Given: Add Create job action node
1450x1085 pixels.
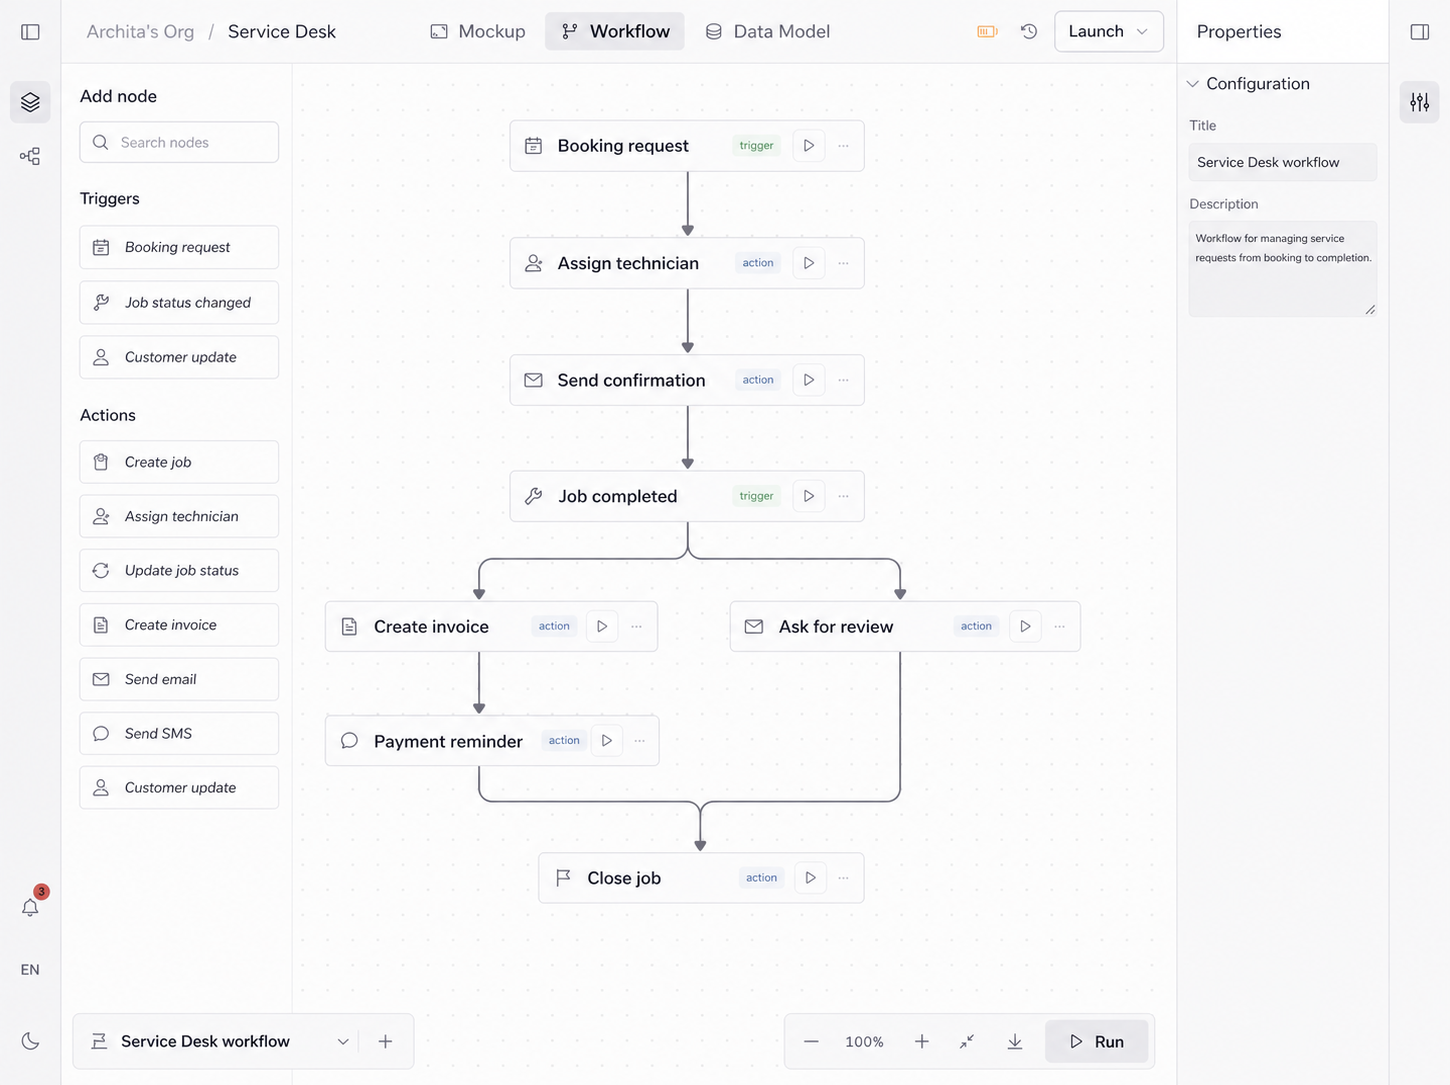Looking at the screenshot, I should pyautogui.click(x=179, y=462).
